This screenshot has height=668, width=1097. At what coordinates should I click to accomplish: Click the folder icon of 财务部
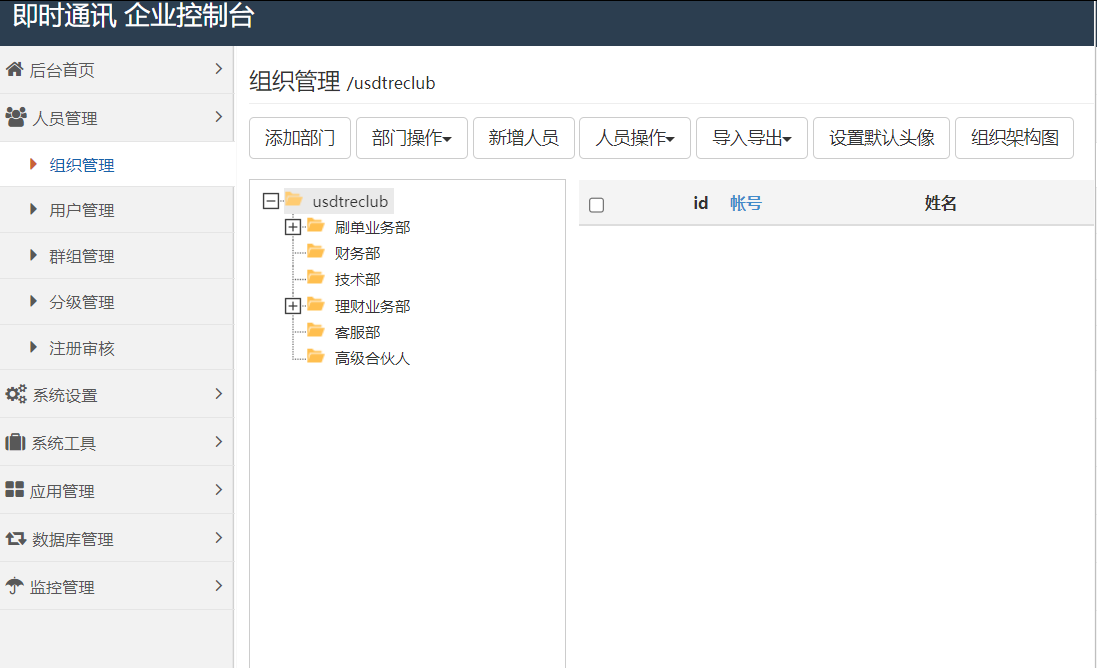(x=316, y=252)
